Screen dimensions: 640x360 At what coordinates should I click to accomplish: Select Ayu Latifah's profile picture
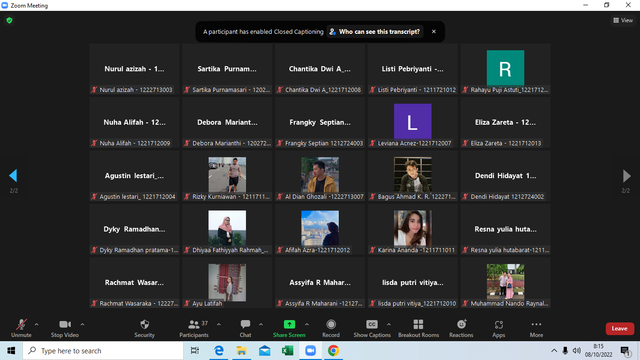pos(227,282)
